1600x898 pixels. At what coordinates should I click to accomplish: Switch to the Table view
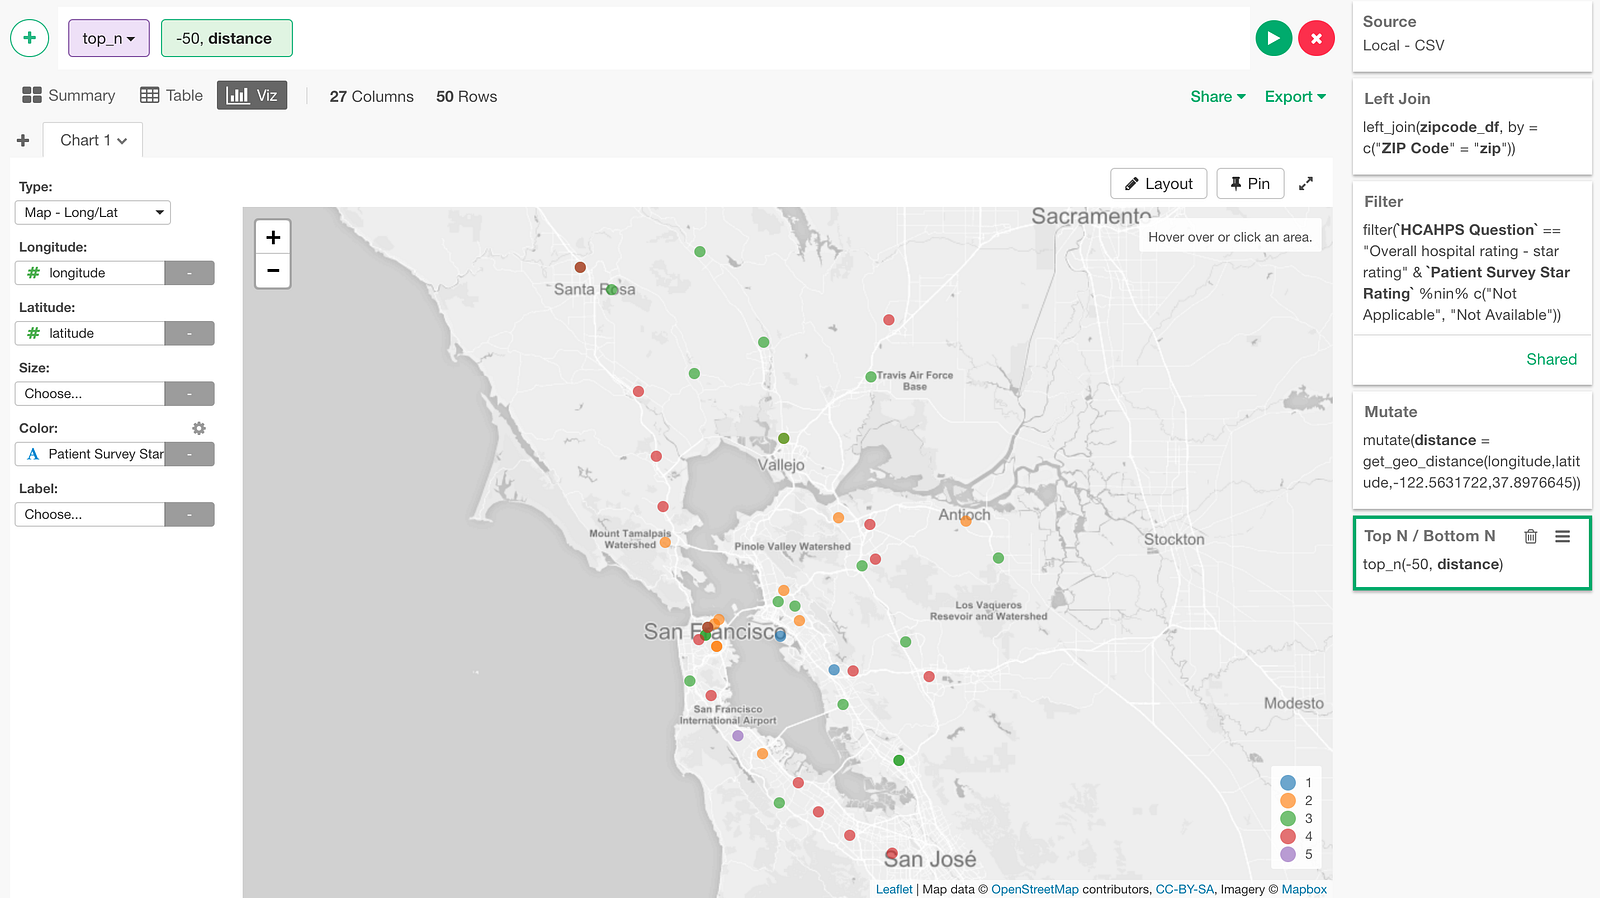(172, 96)
